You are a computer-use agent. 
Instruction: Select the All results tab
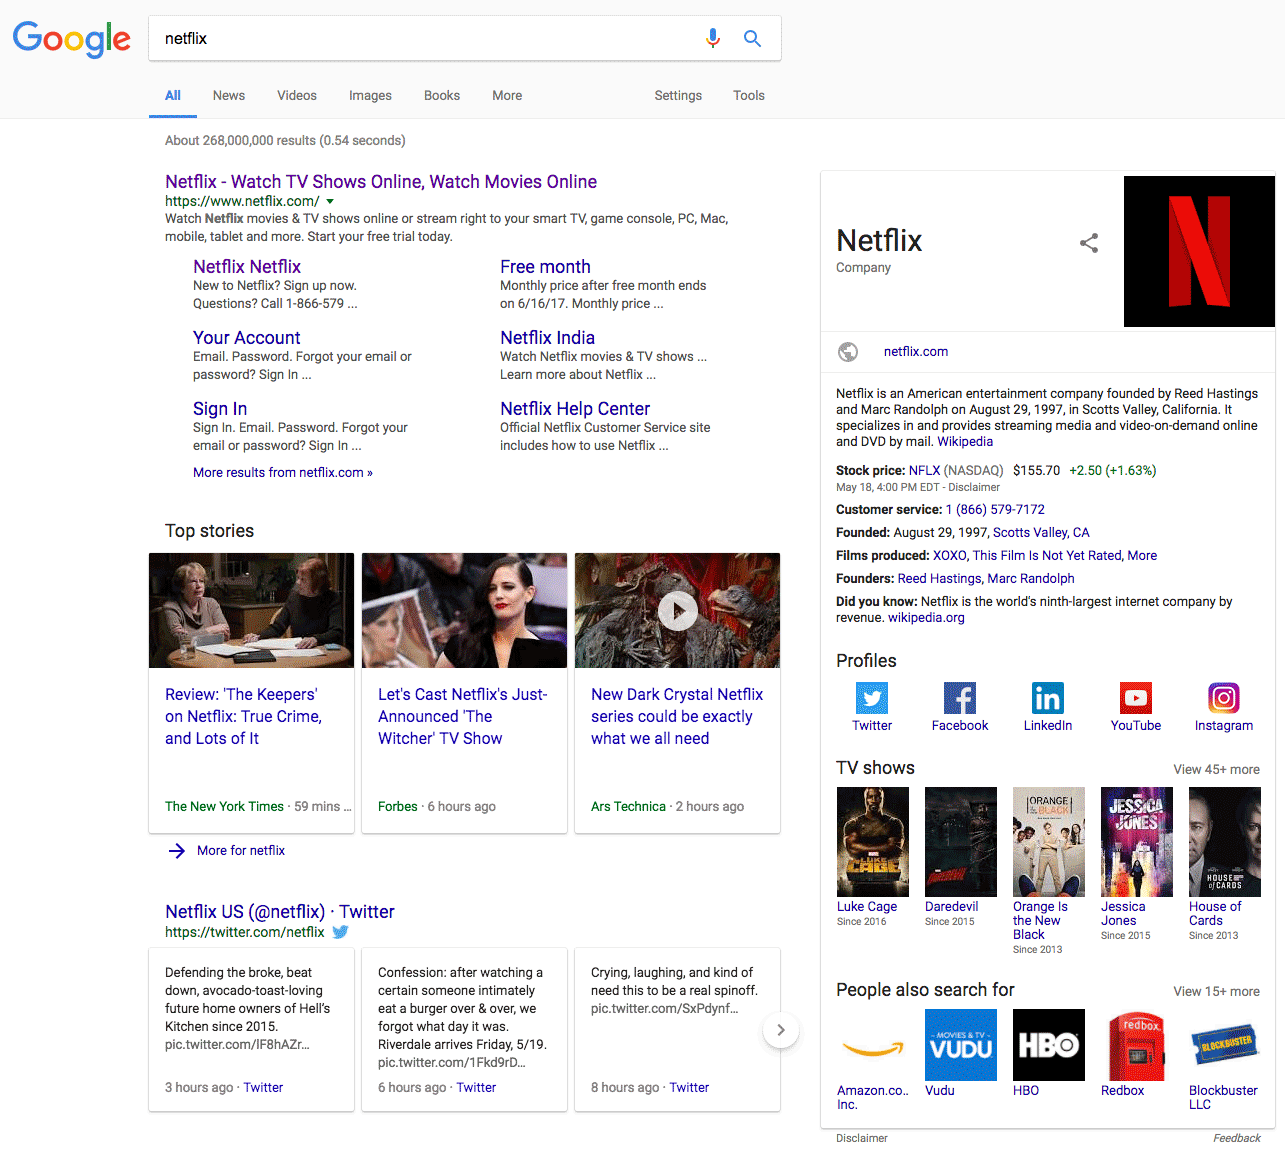(173, 96)
